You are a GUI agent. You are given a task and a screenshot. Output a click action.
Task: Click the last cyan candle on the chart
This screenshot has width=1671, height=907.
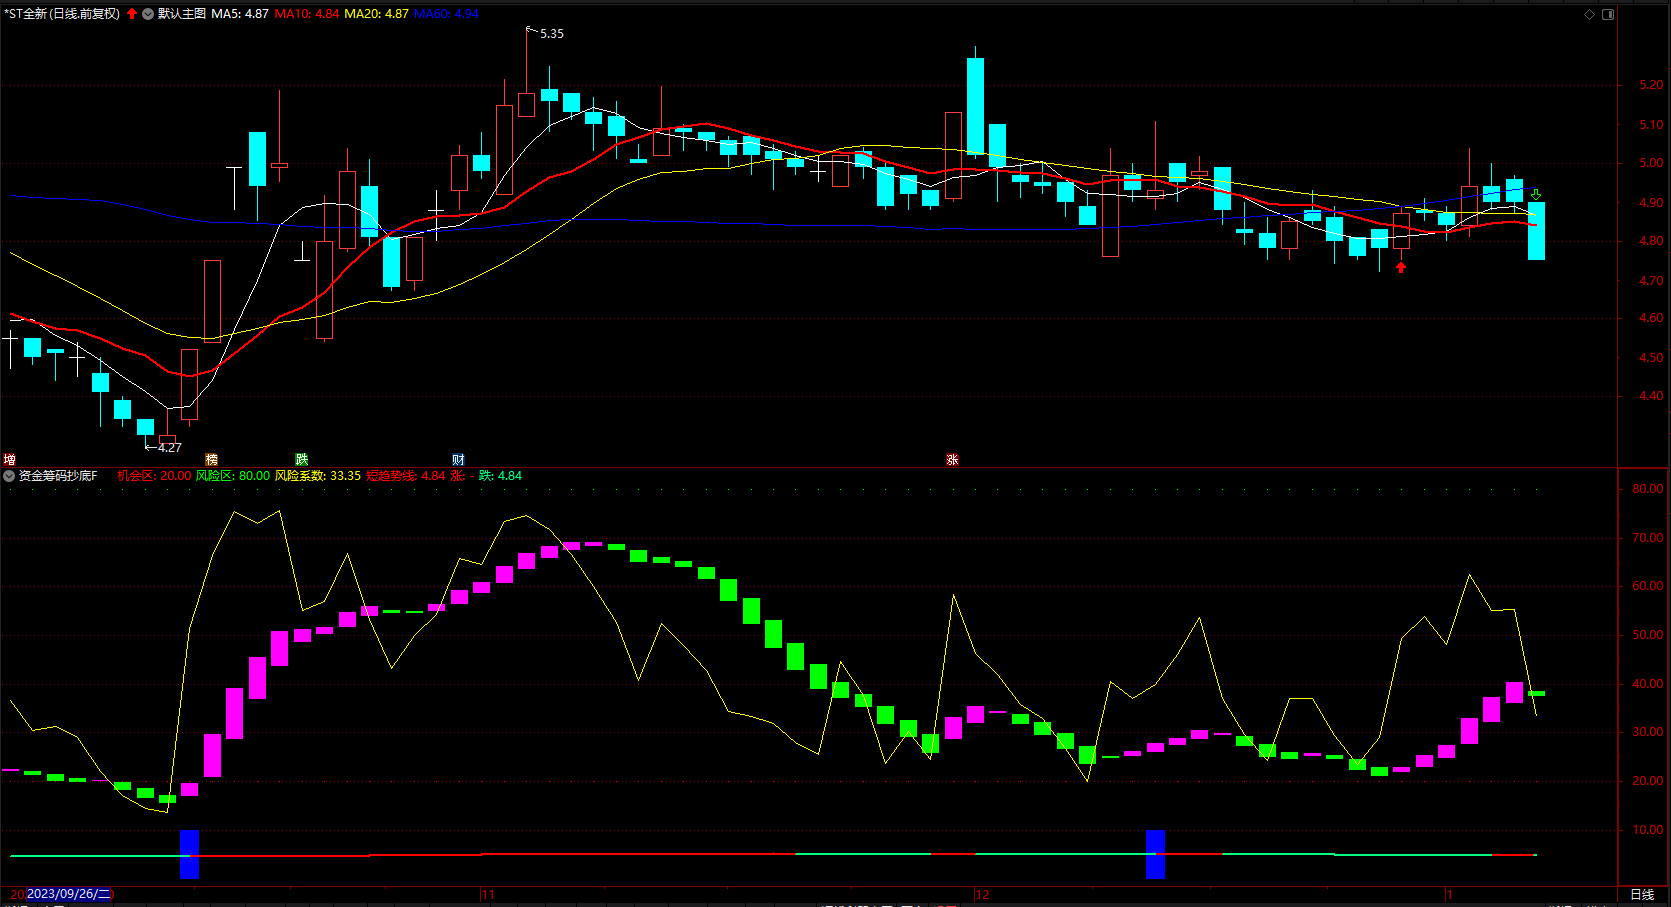click(1536, 231)
